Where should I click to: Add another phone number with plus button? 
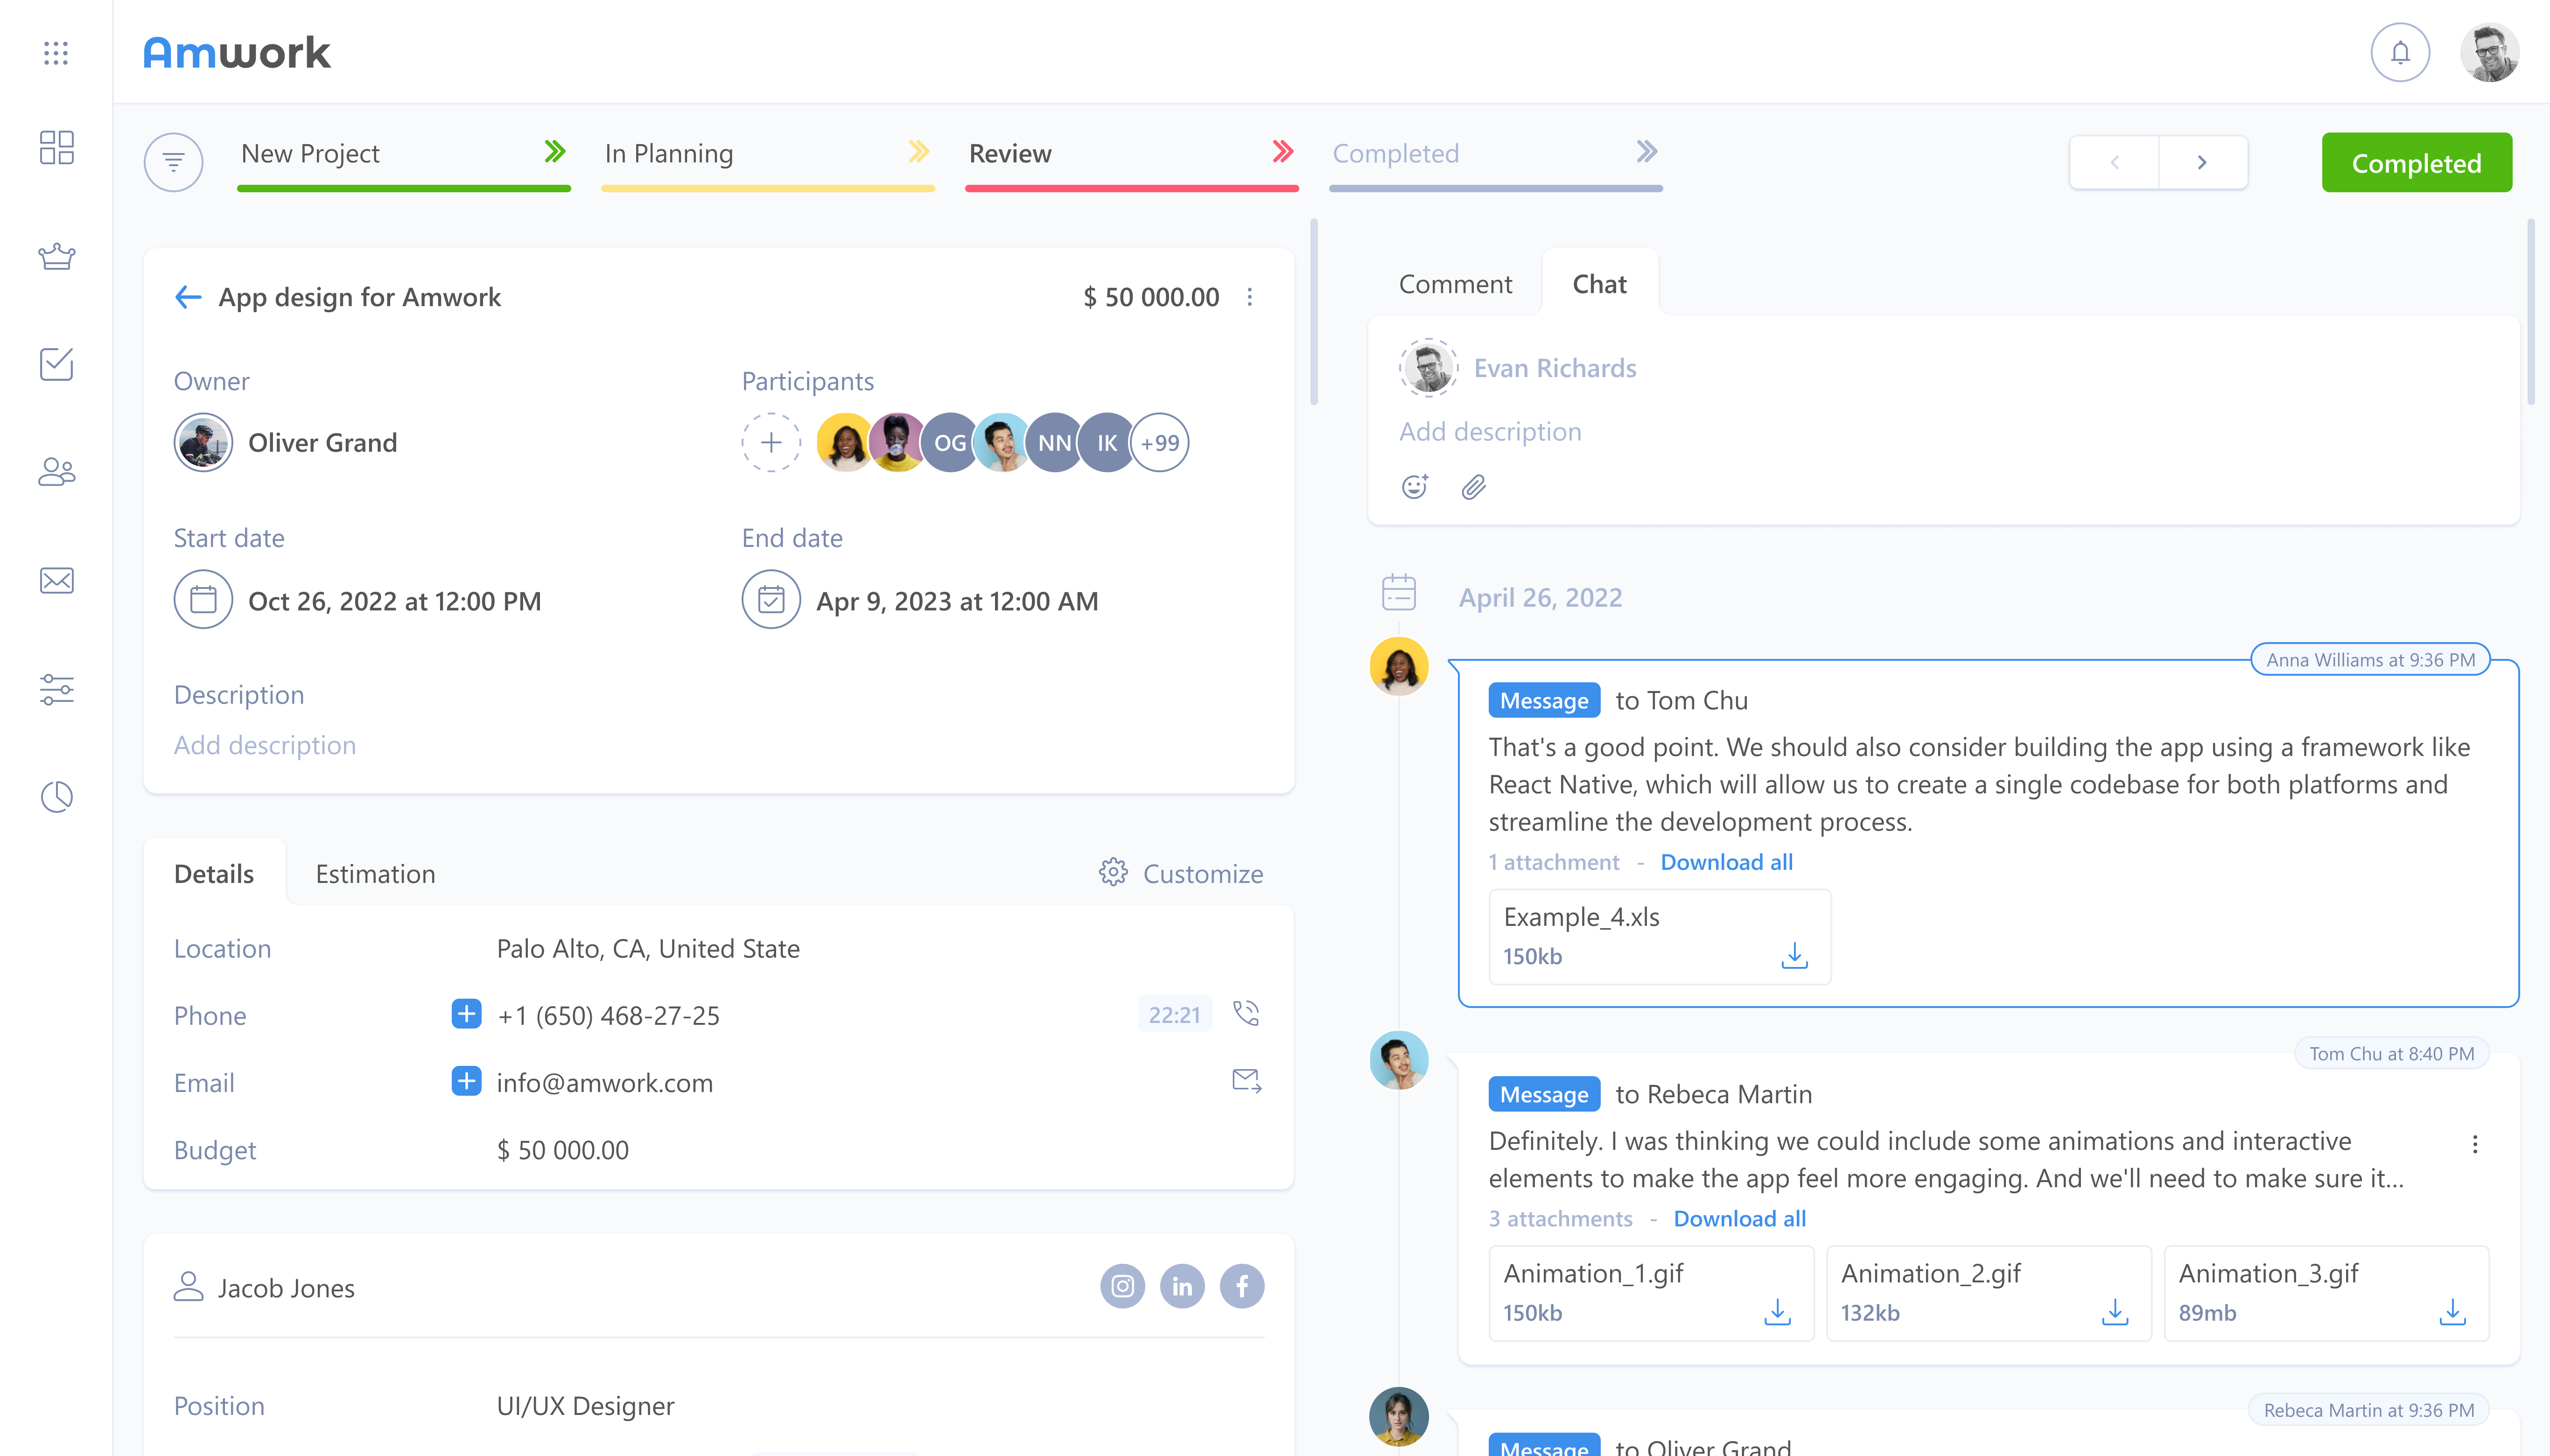click(x=466, y=1014)
